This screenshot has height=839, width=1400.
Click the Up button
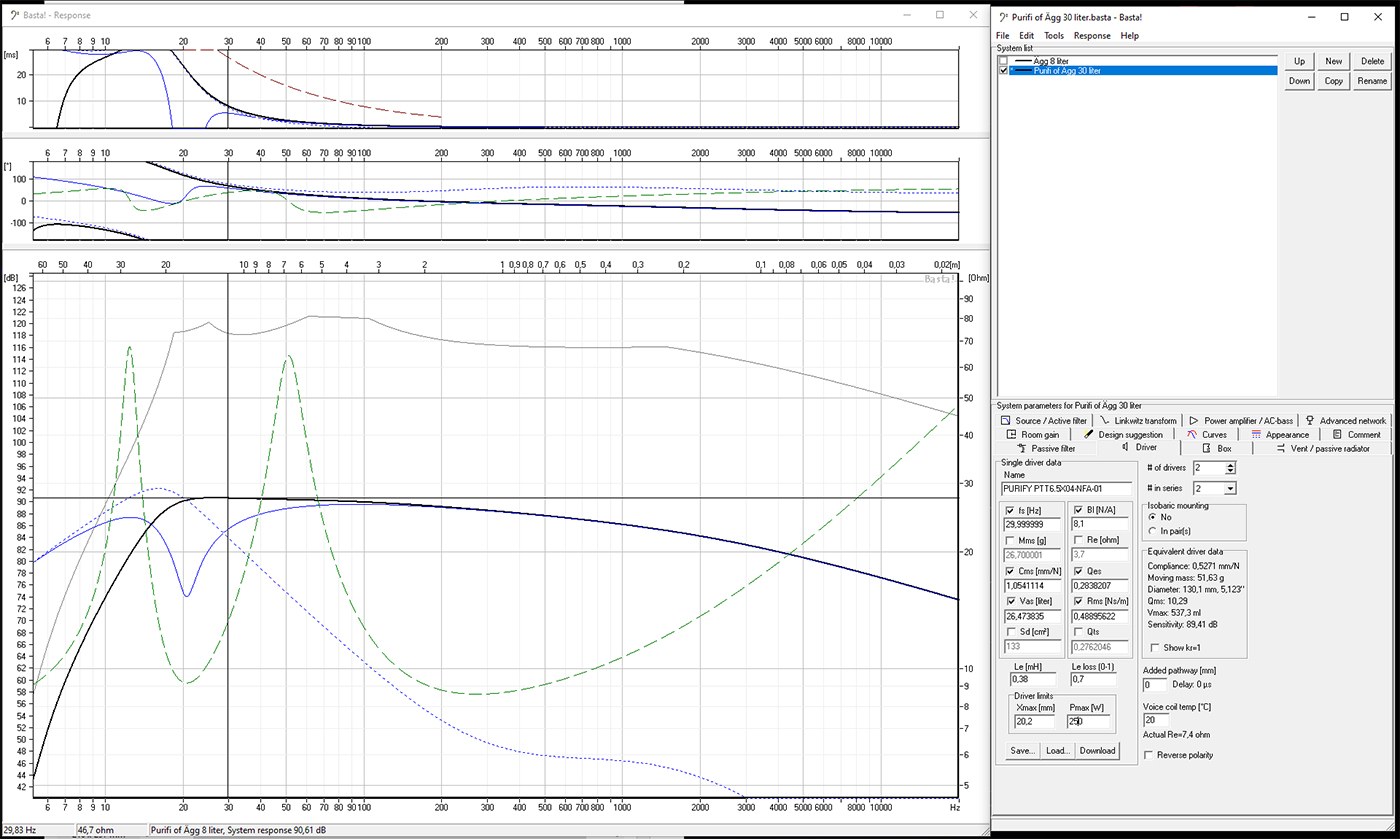coord(1299,61)
